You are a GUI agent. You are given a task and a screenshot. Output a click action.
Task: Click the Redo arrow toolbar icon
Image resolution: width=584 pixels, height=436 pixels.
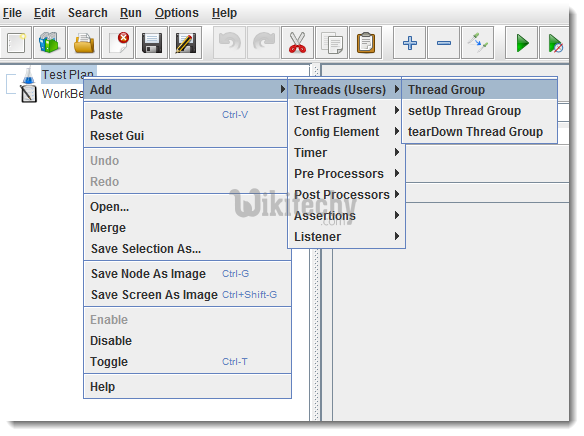tap(263, 43)
